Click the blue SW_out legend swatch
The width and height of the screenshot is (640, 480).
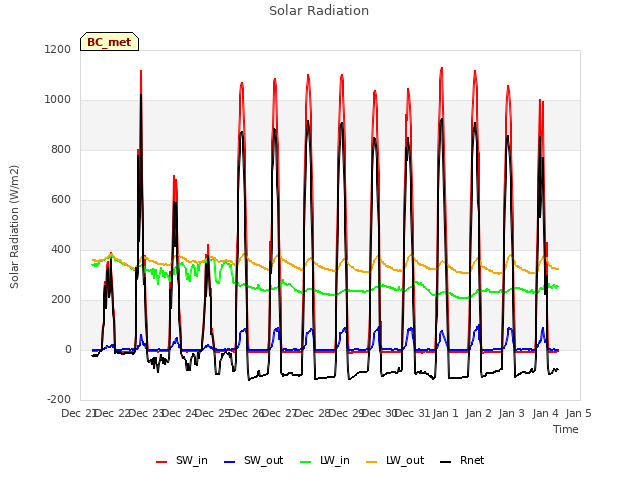(230, 462)
